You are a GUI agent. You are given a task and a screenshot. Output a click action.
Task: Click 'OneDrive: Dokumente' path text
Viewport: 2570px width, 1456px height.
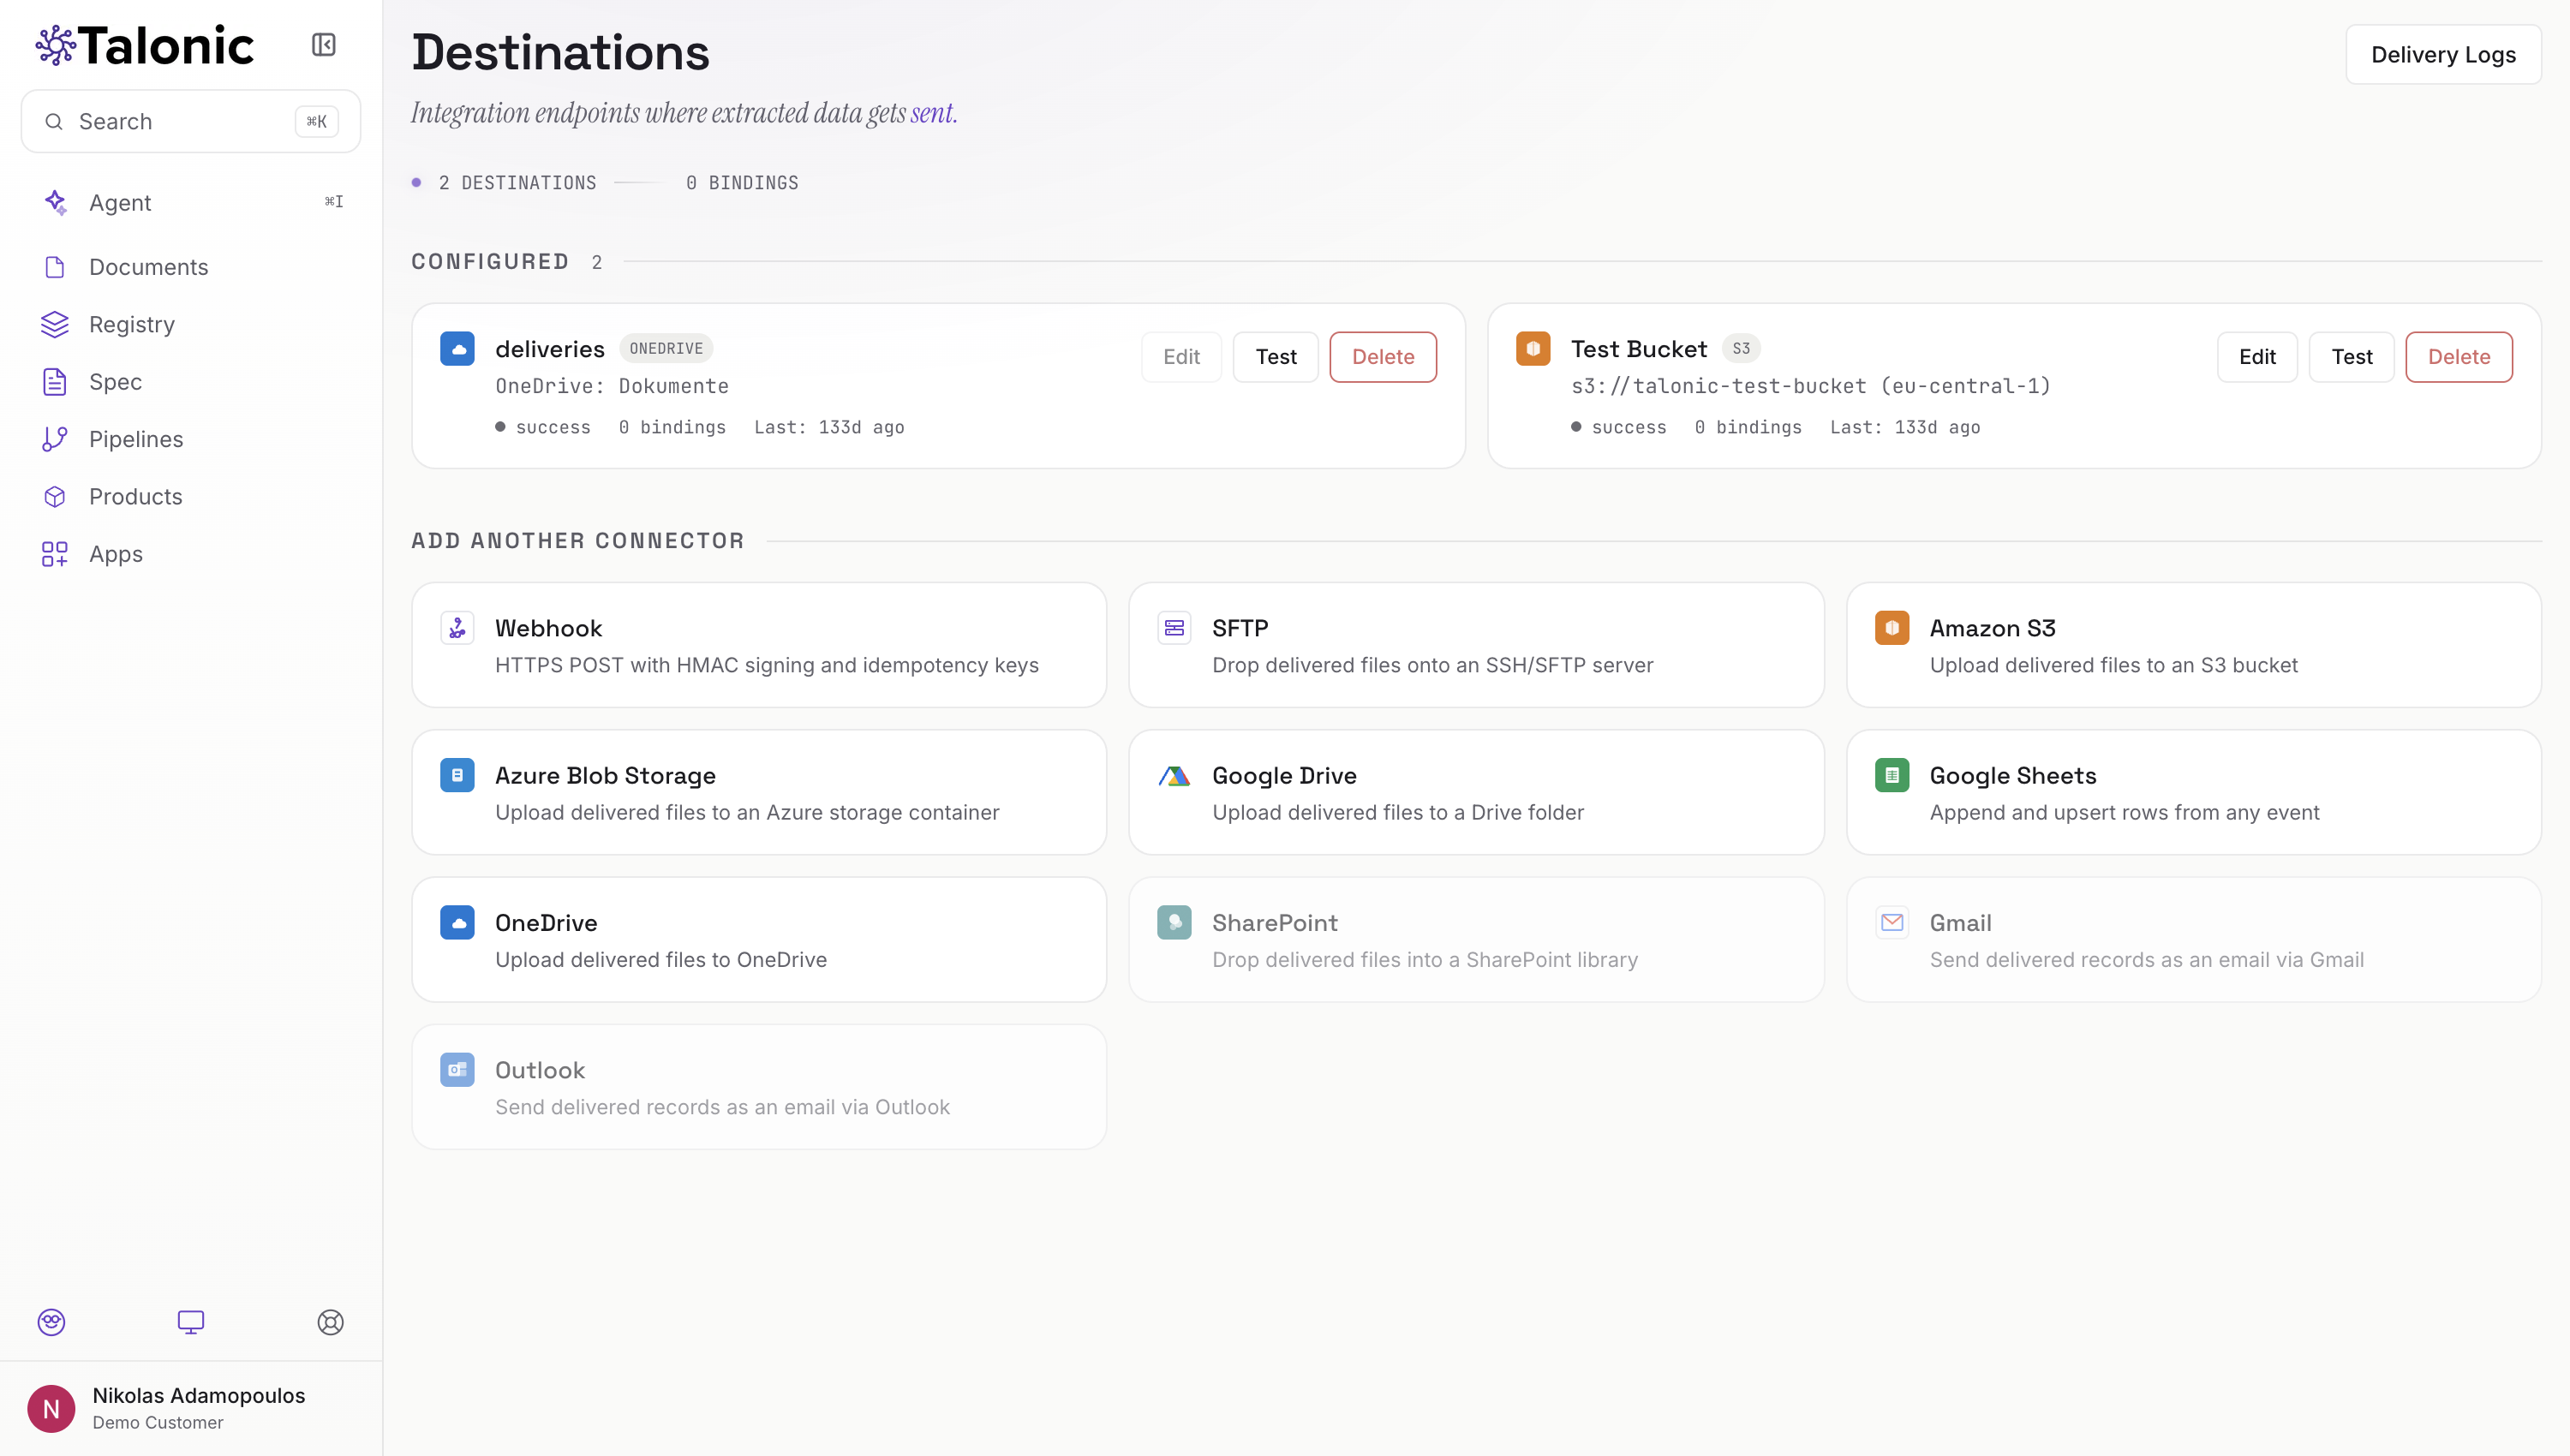612,386
